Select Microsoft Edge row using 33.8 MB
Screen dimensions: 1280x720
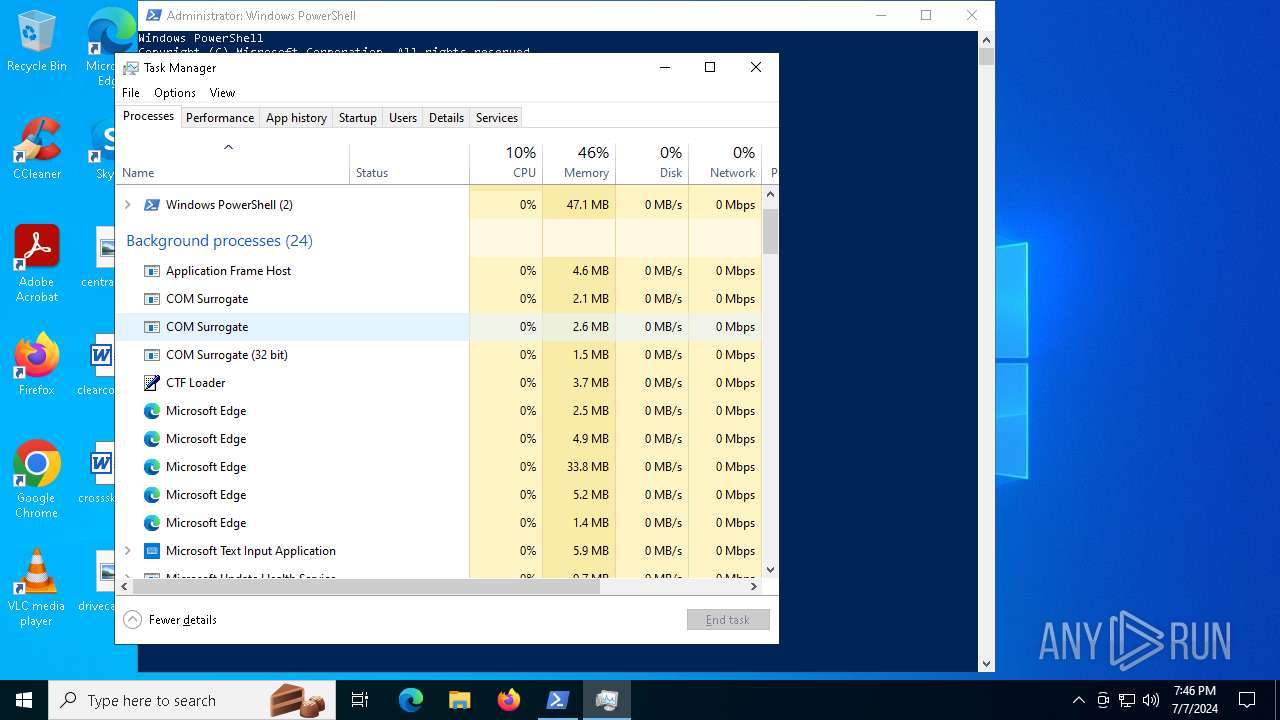pos(439,467)
